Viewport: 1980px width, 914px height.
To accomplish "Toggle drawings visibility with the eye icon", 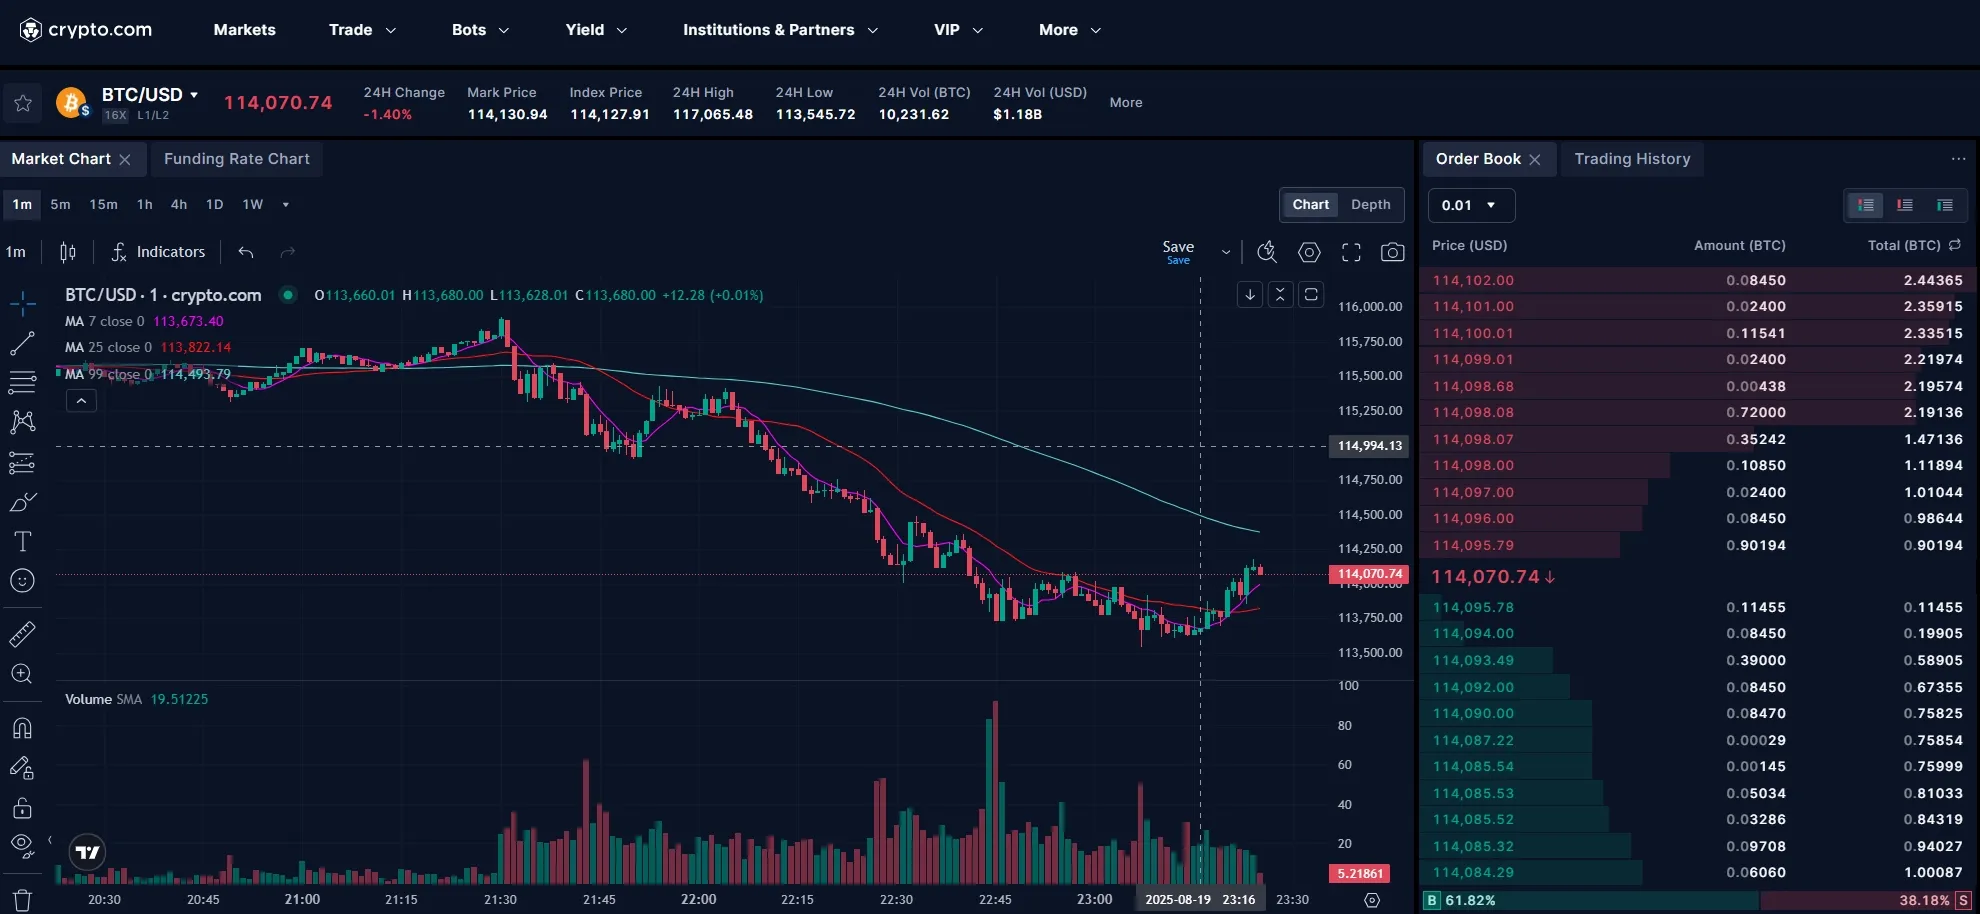I will (22, 846).
